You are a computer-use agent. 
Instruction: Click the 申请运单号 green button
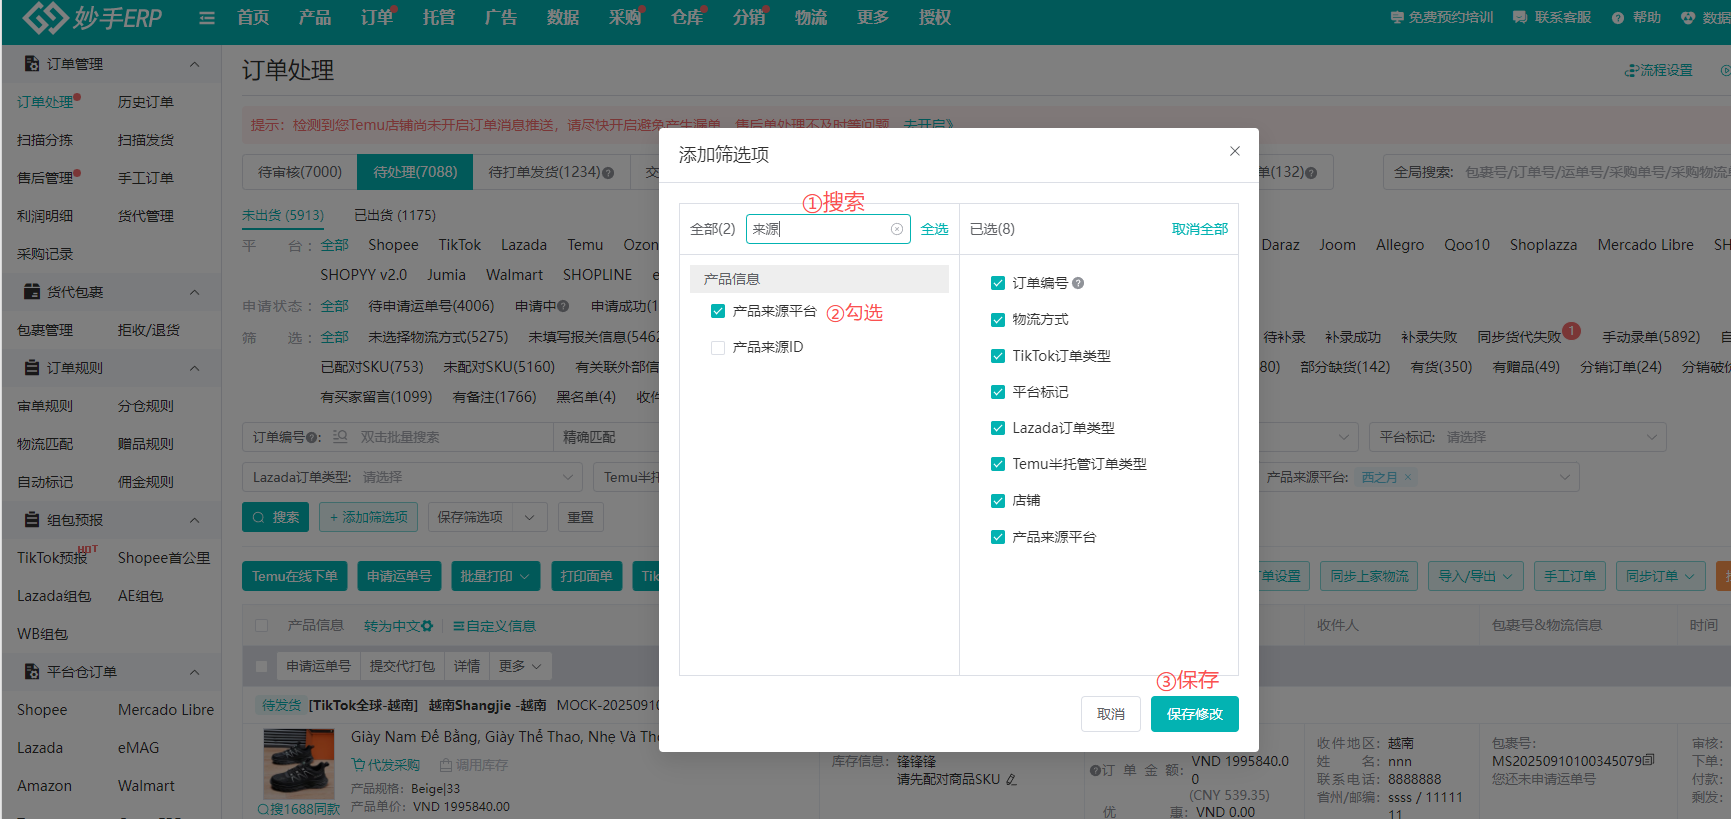click(x=399, y=576)
